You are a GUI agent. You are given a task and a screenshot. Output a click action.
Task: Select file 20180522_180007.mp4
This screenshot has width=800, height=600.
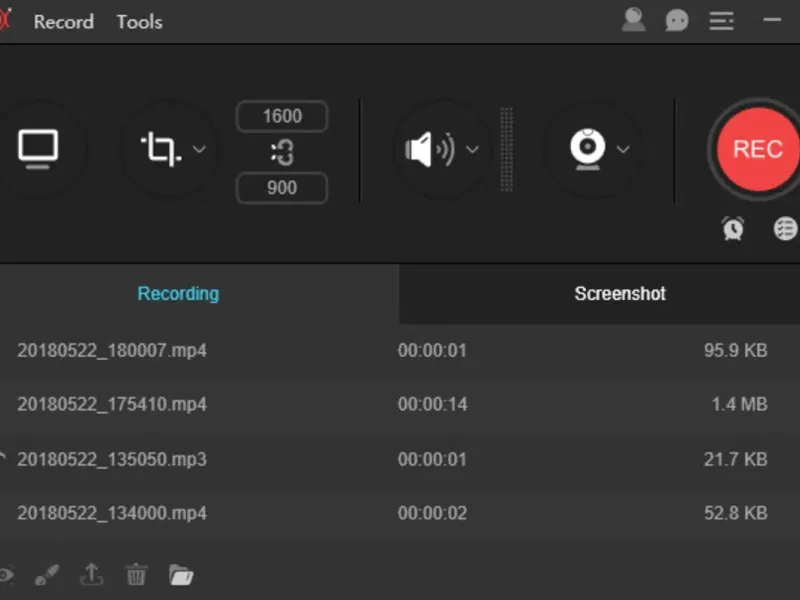[112, 351]
